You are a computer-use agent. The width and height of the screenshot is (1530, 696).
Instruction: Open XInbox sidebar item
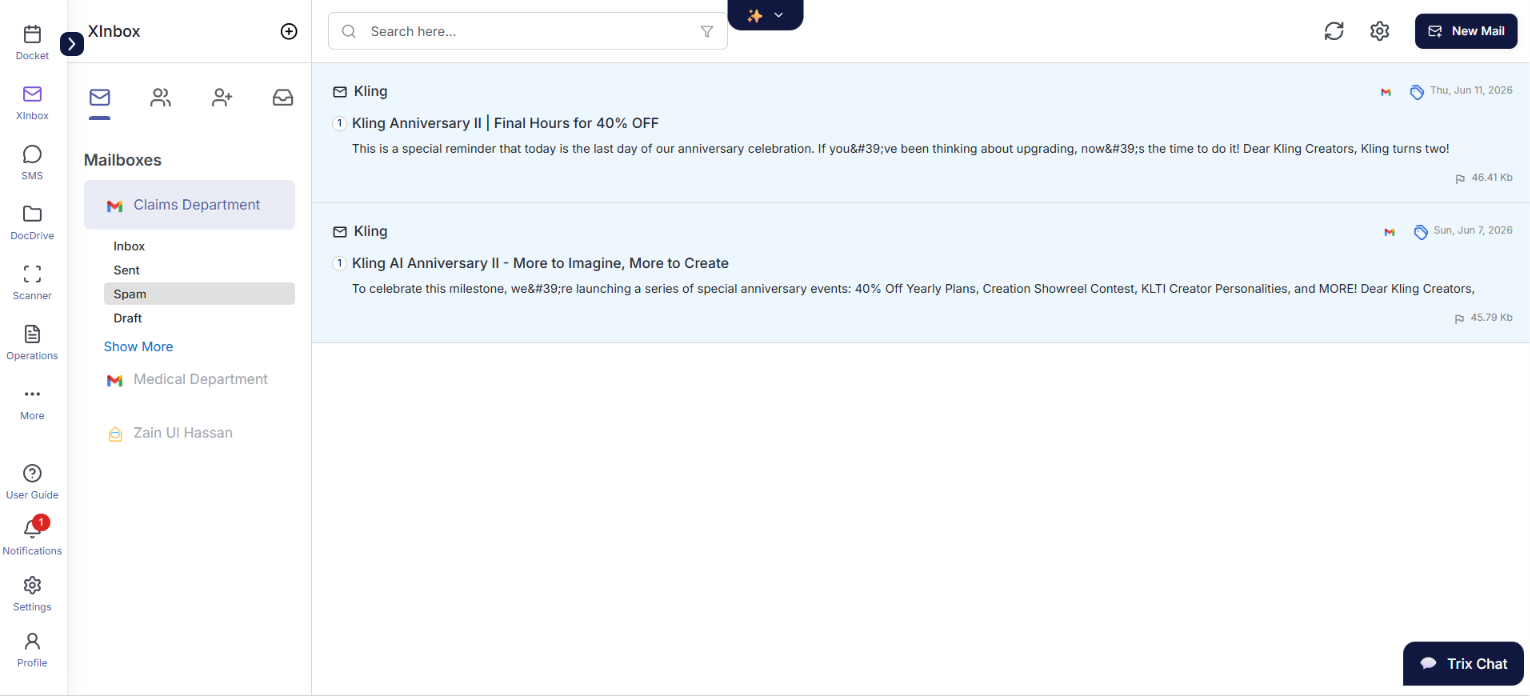[x=32, y=102]
